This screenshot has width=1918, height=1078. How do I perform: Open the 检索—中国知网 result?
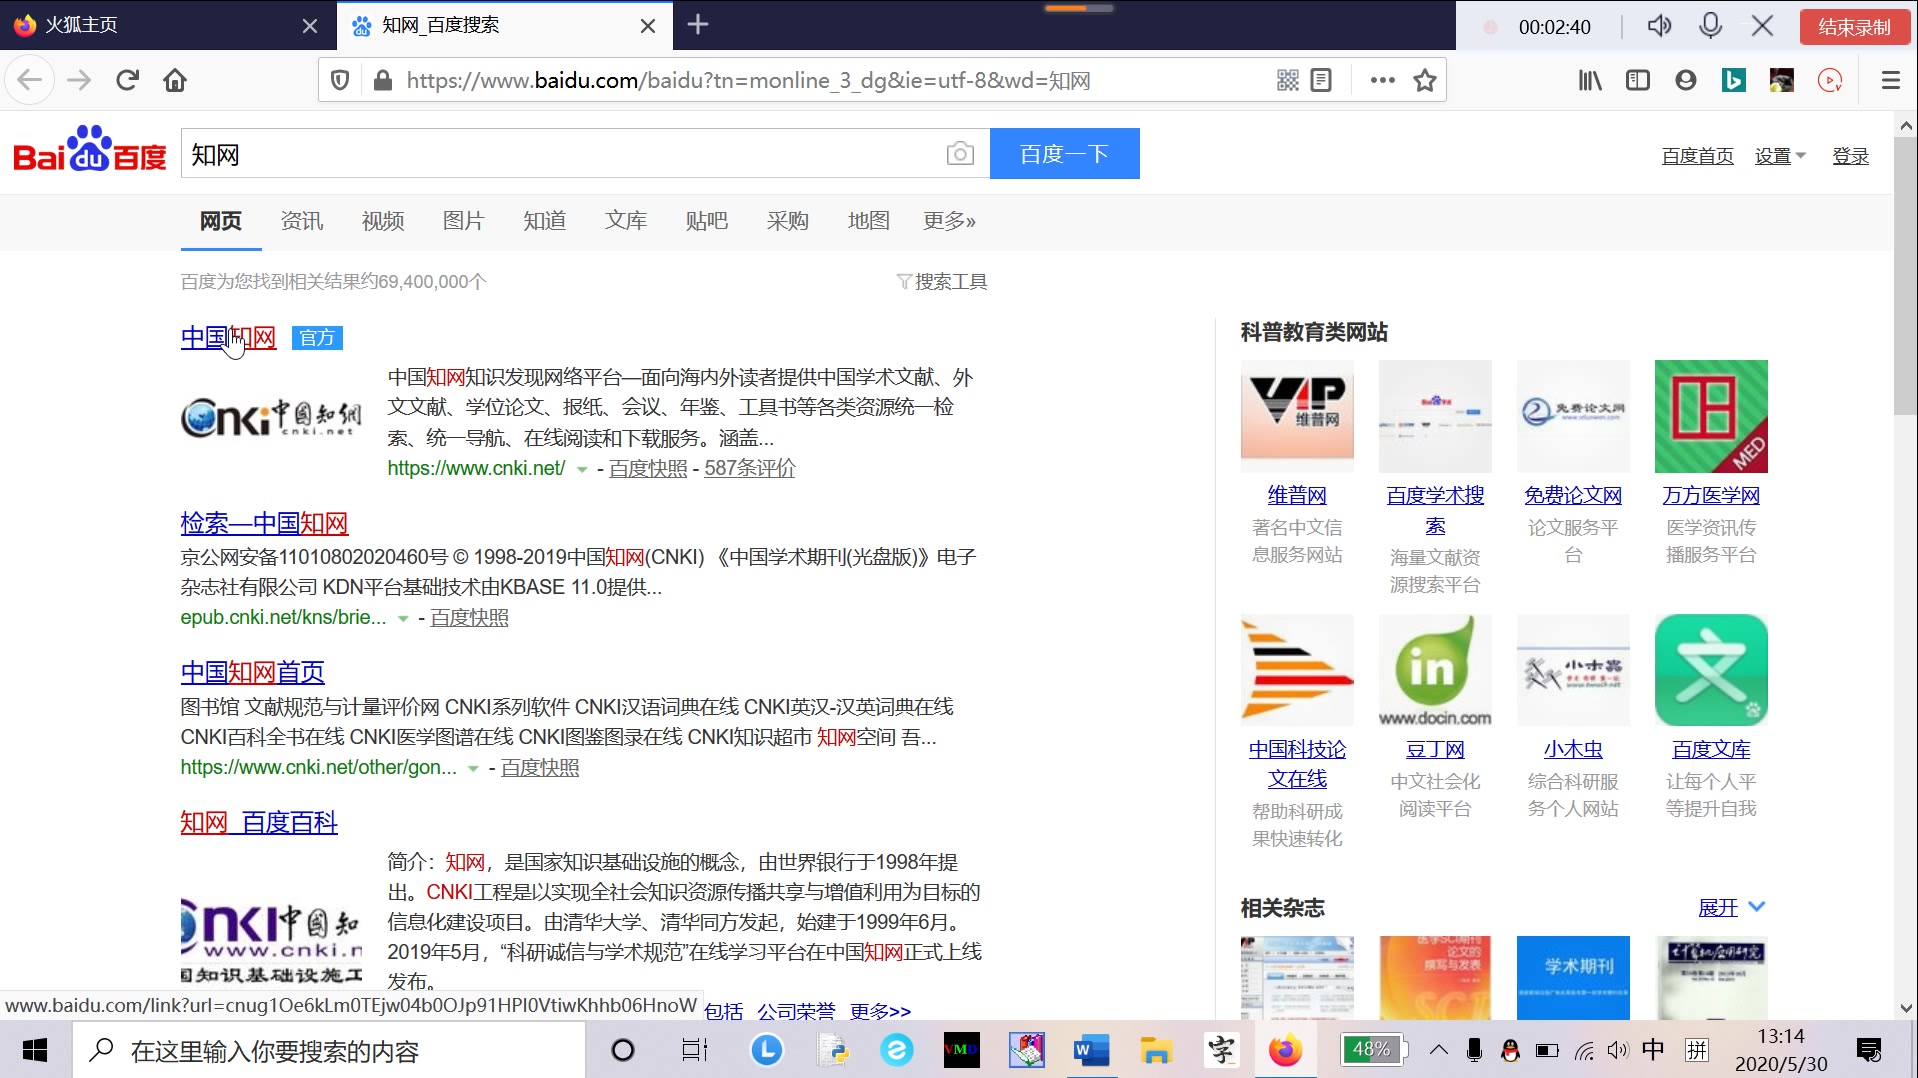point(264,523)
